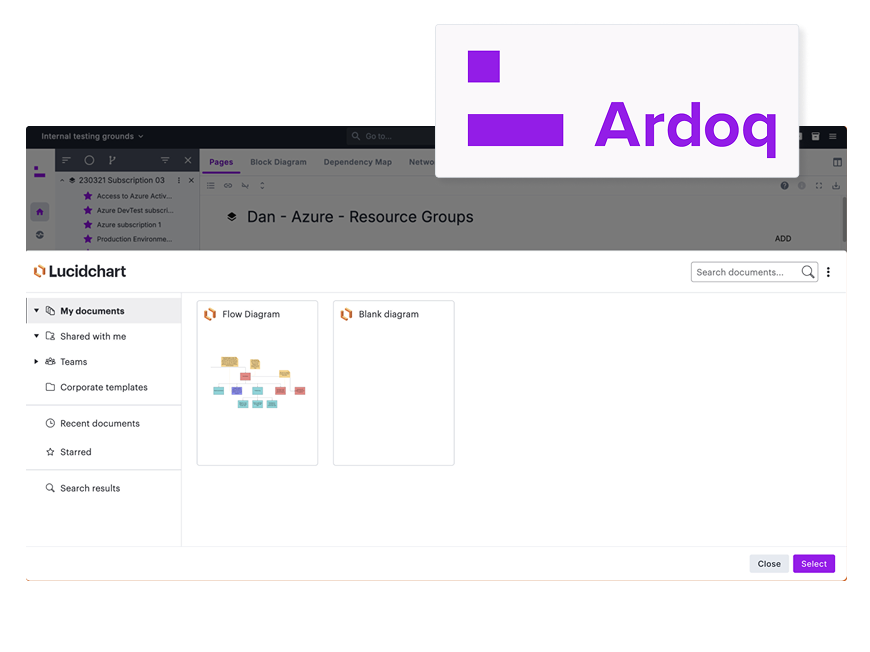Click the sort lines icon in navigator toolbar

(67, 160)
